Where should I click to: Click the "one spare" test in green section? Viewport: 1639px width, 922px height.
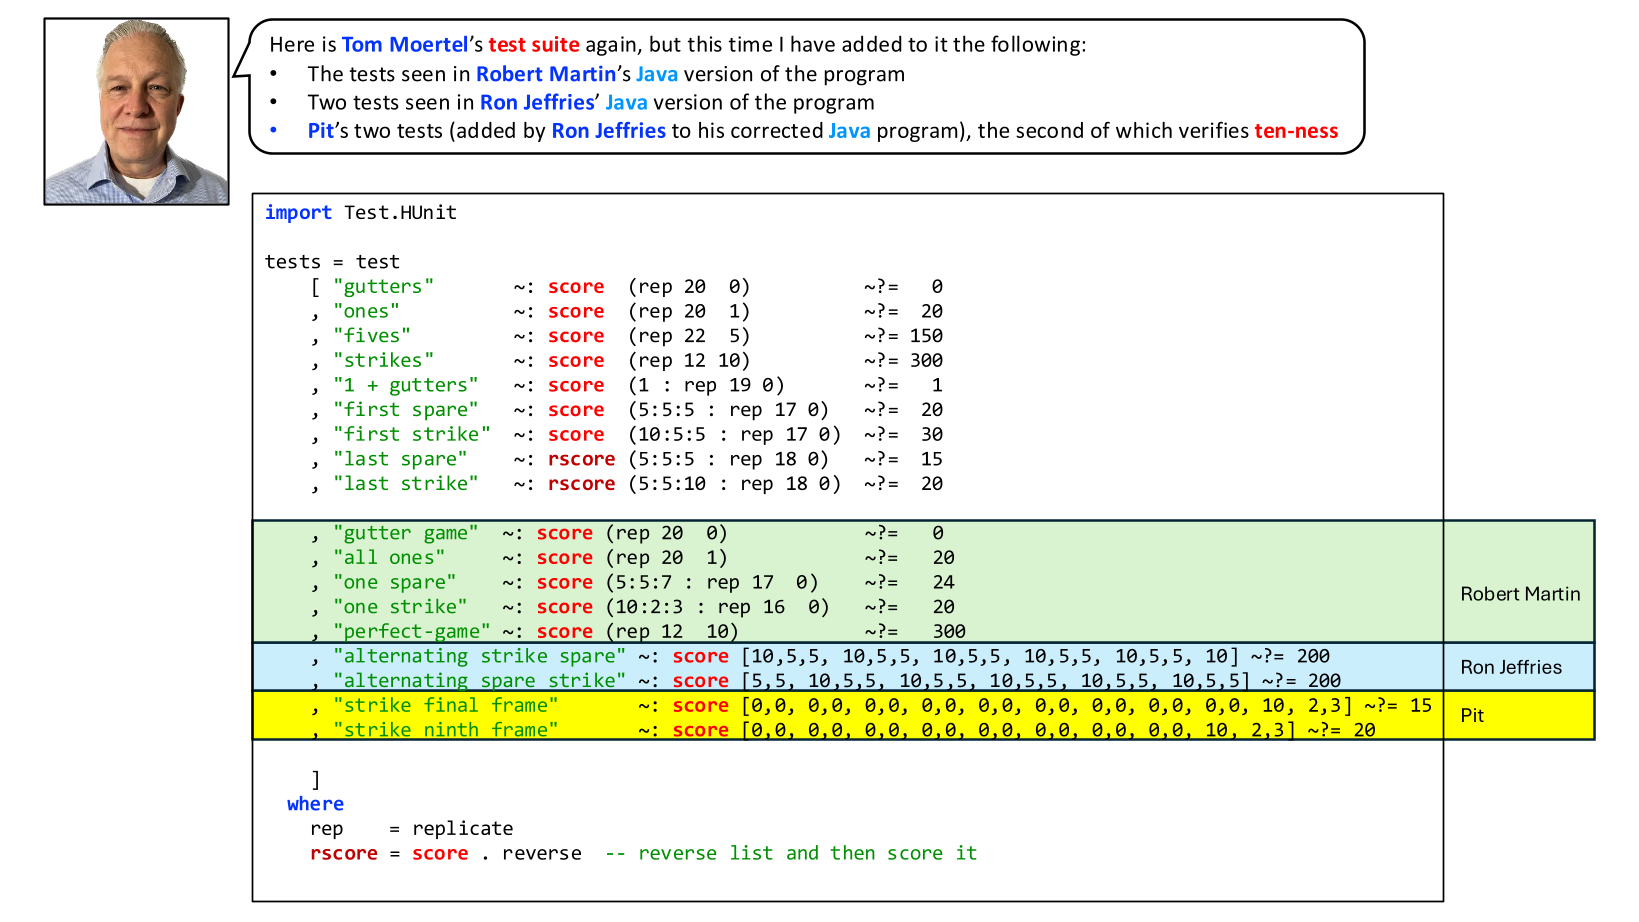point(395,582)
